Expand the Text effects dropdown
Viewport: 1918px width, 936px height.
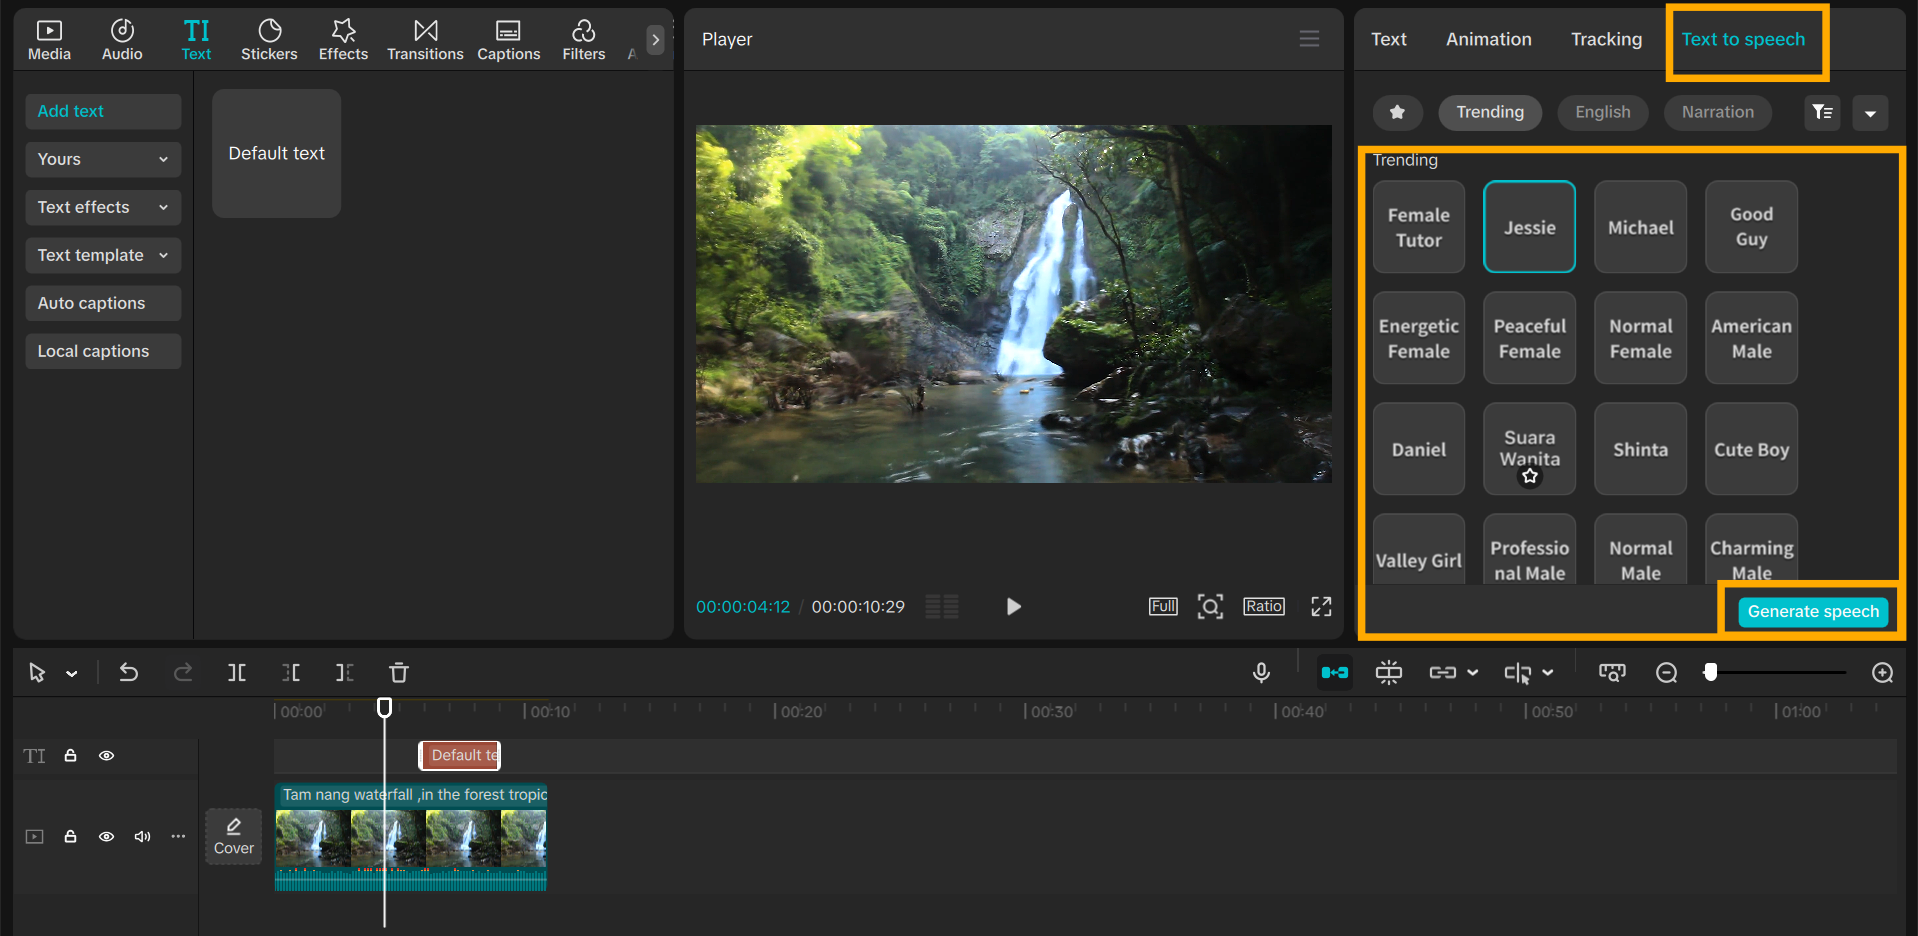[x=103, y=207]
